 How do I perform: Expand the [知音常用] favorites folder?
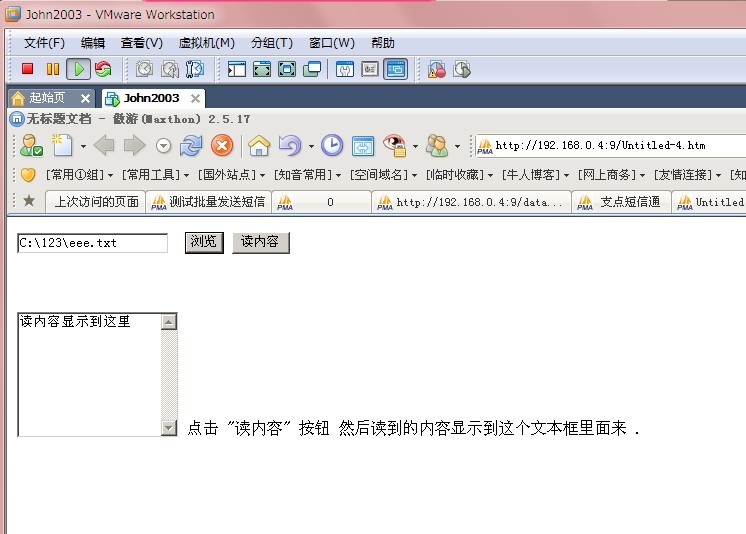point(307,175)
